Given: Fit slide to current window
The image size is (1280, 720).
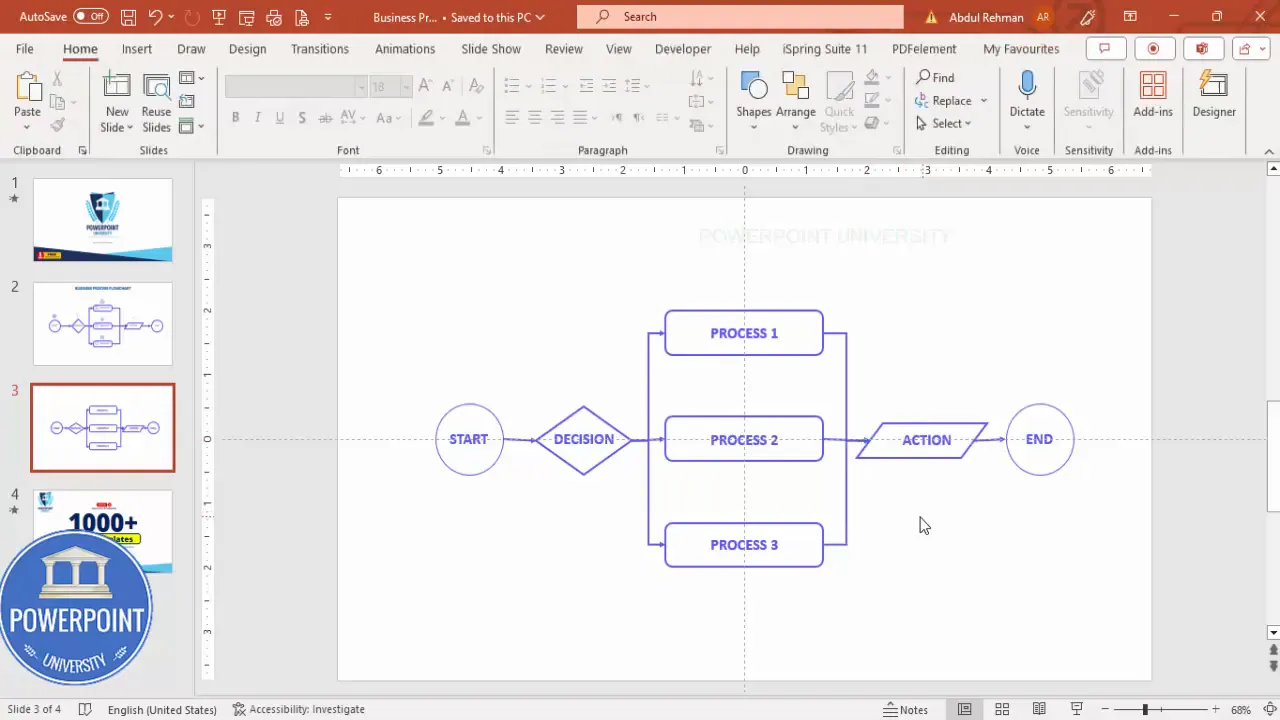Looking at the screenshot, I should (x=1268, y=709).
